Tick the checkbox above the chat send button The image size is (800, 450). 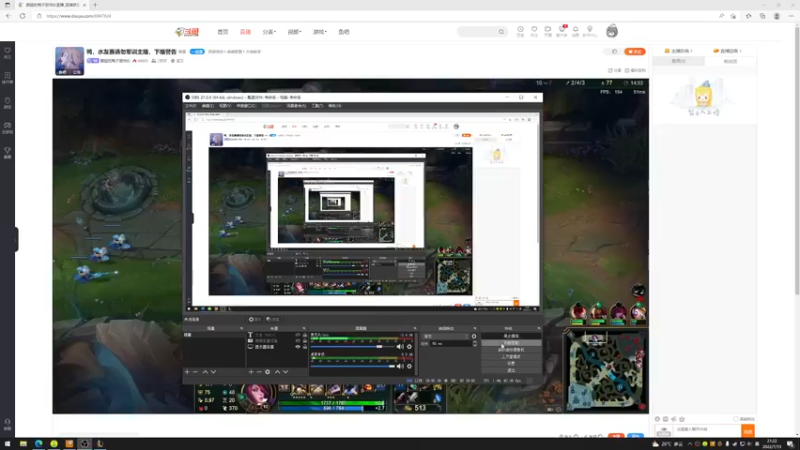pos(735,419)
